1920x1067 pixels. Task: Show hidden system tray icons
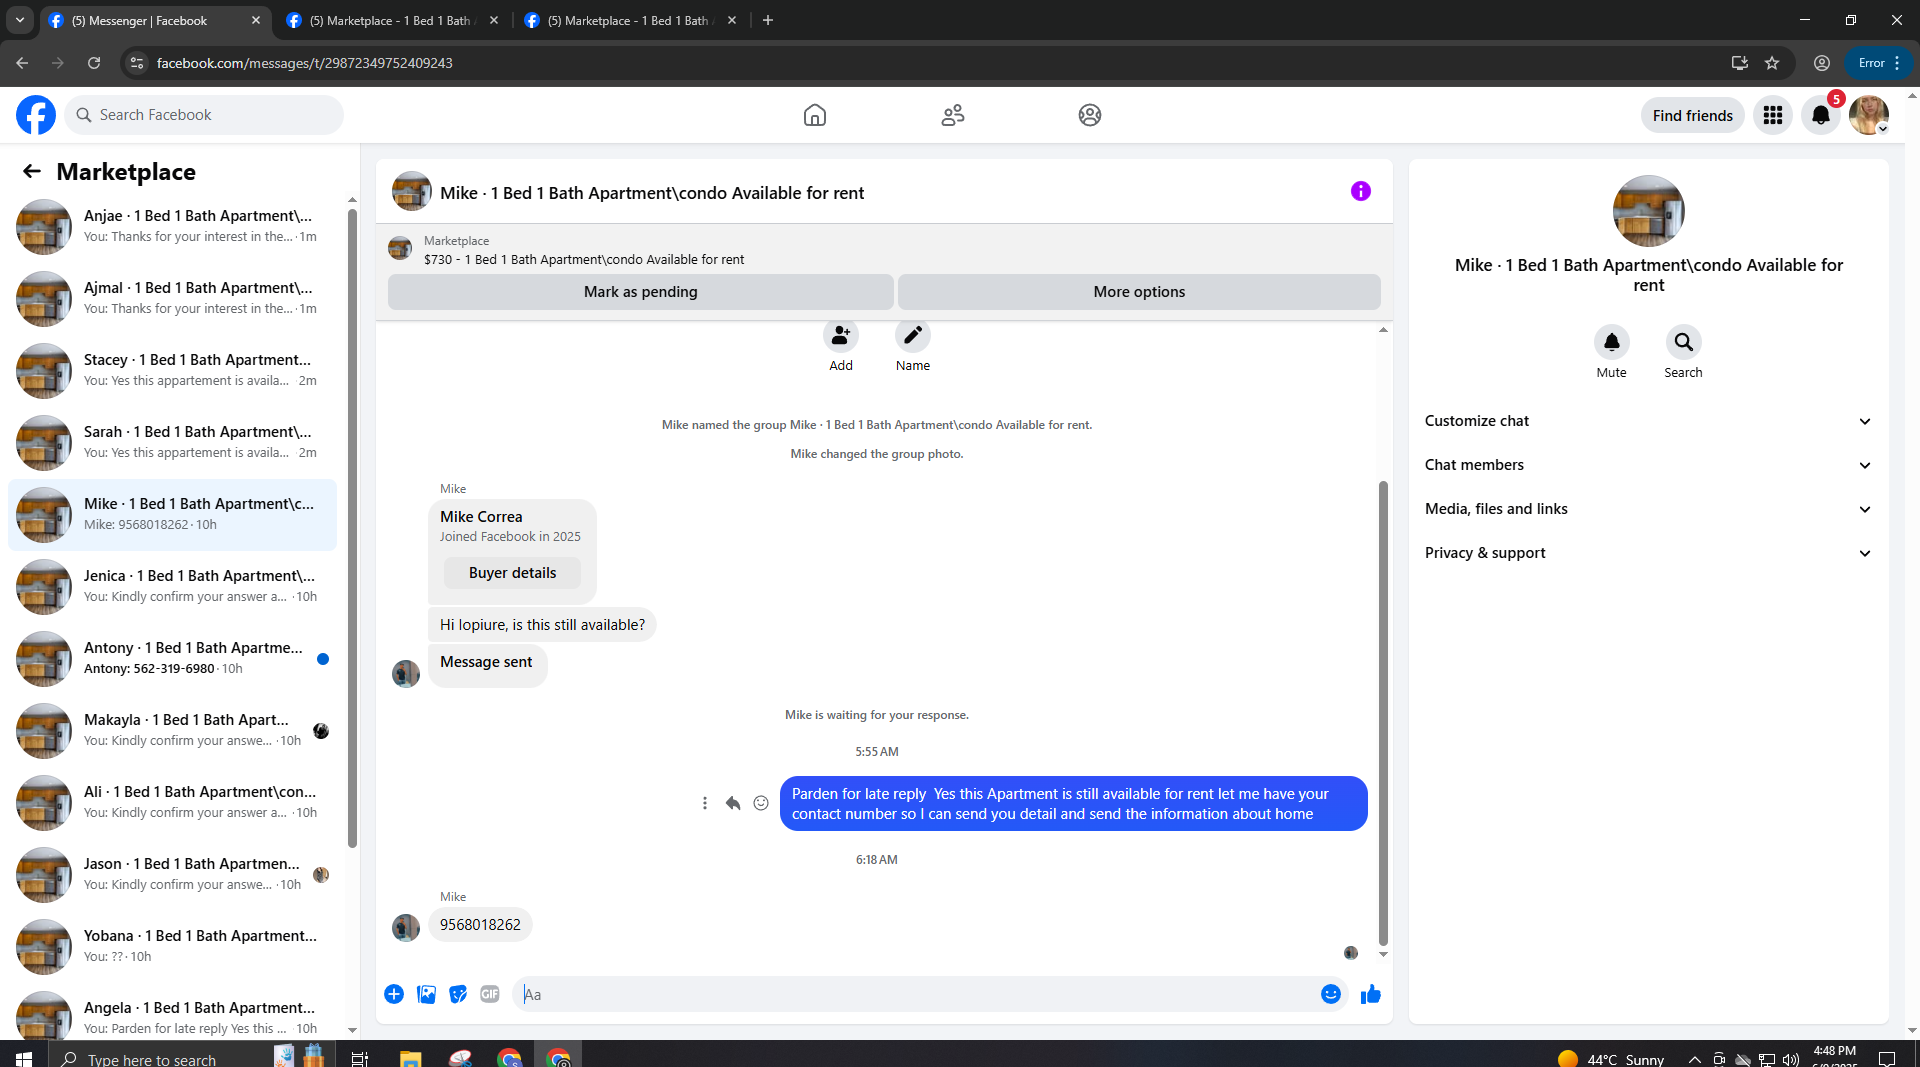[x=1694, y=1059]
